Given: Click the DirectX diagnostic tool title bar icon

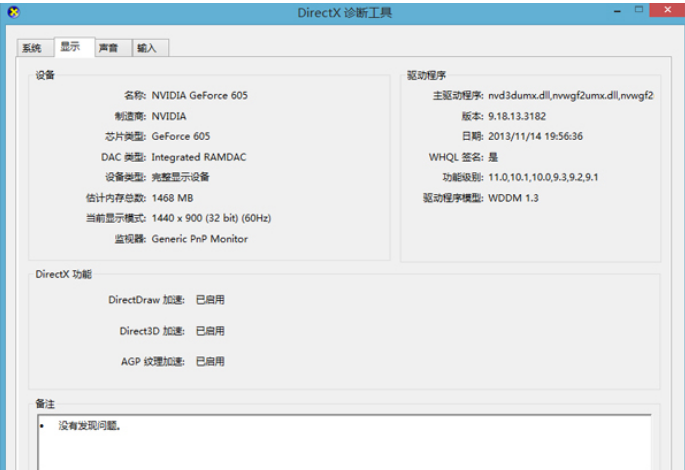Looking at the screenshot, I should click(14, 12).
